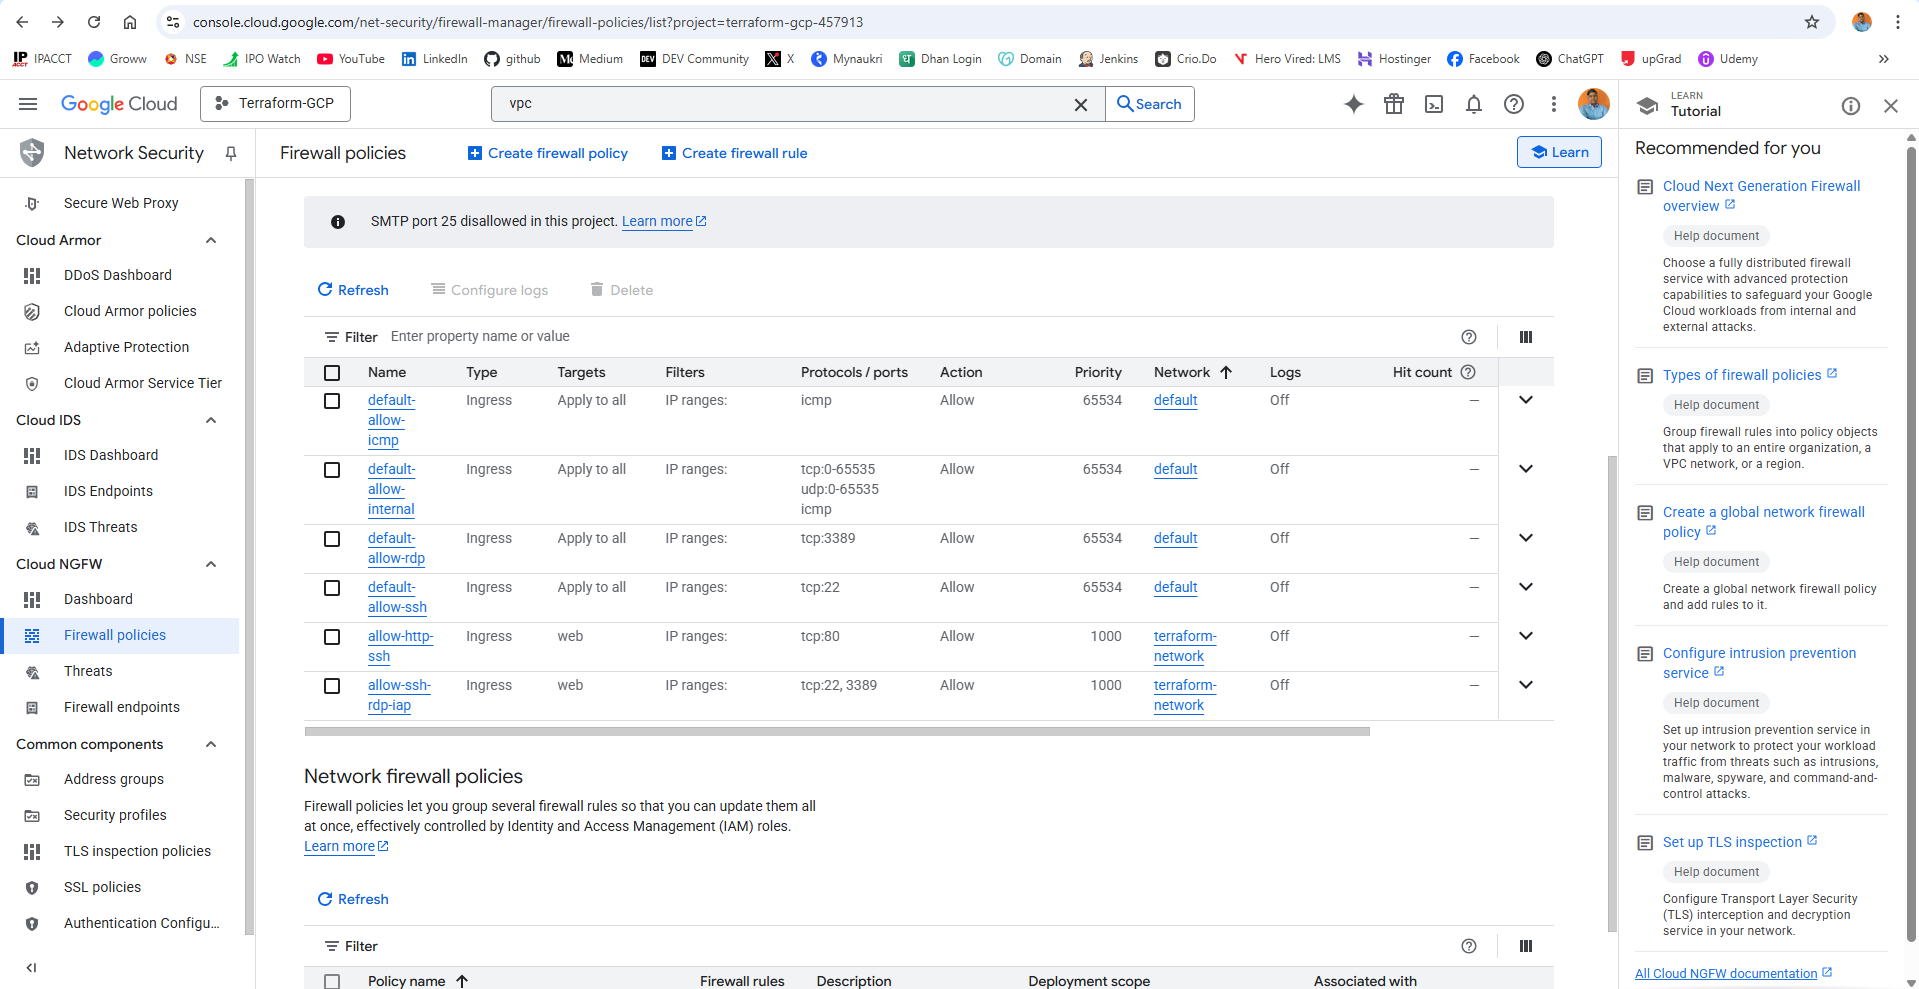Image resolution: width=1919 pixels, height=989 pixels.
Task: Check the default-allow-ssh rule checkbox
Action: pos(332,588)
